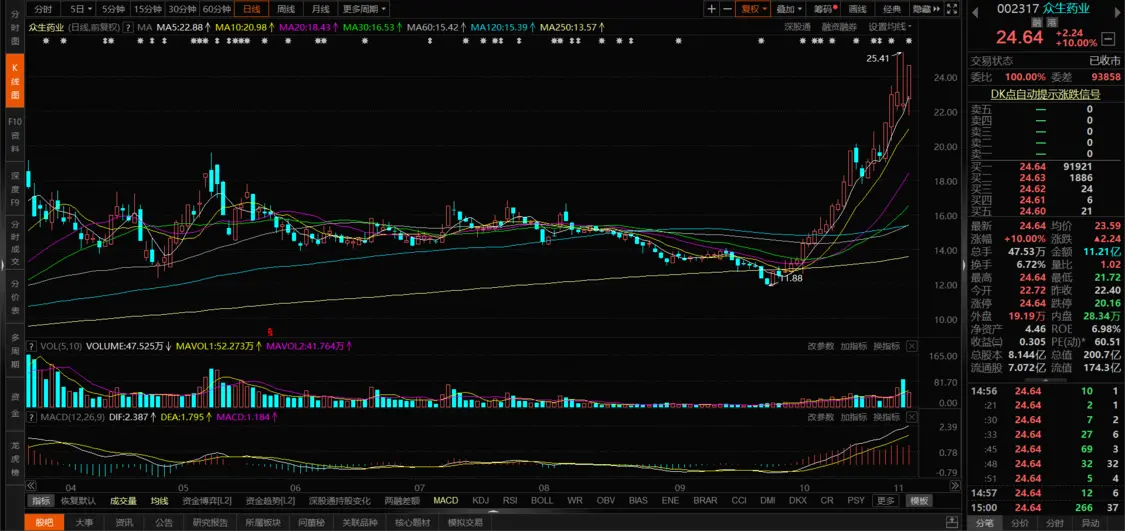Open 设置均线 dropdown
Viewport: 1125px width, 531px height.
click(x=890, y=27)
